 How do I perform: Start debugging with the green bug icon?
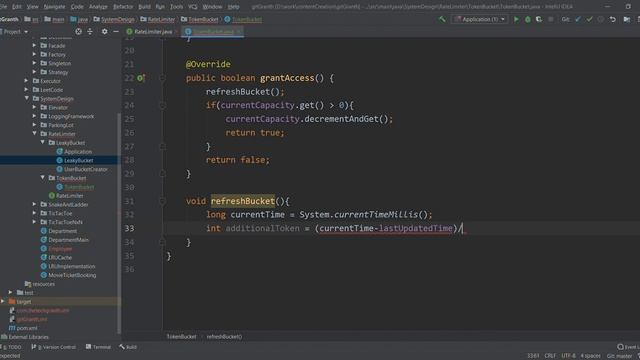527,19
